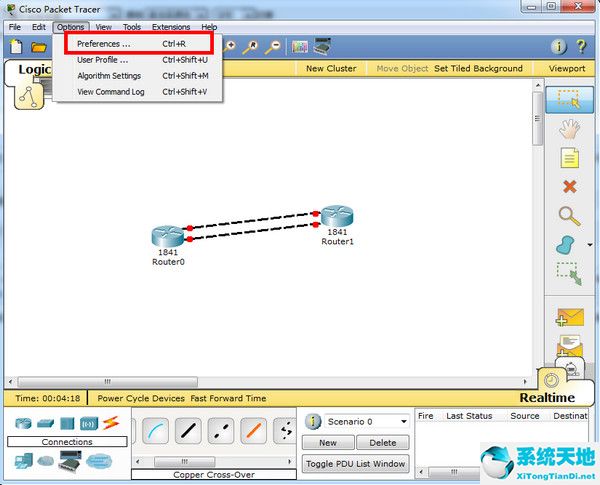Viewport: 600px width, 485px height.
Task: Choose the Delete tool red X
Action: tap(569, 187)
